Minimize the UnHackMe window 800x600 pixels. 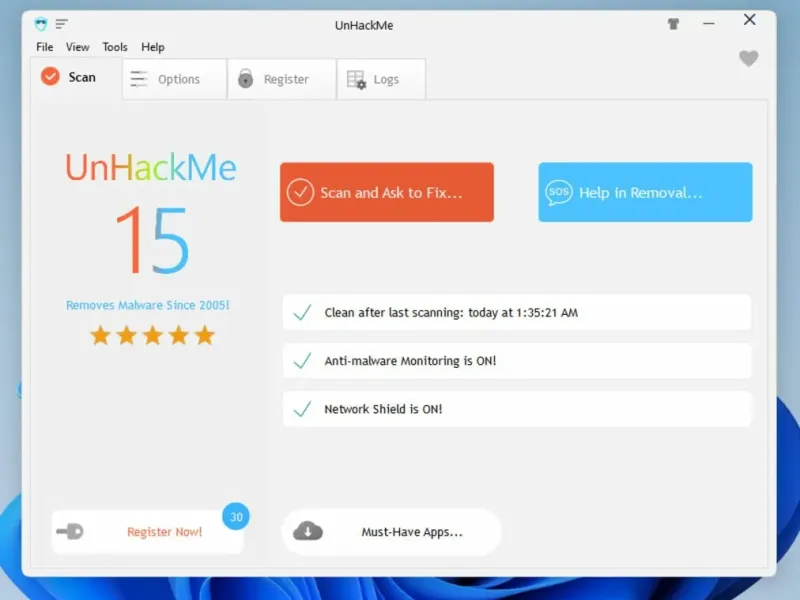[709, 23]
